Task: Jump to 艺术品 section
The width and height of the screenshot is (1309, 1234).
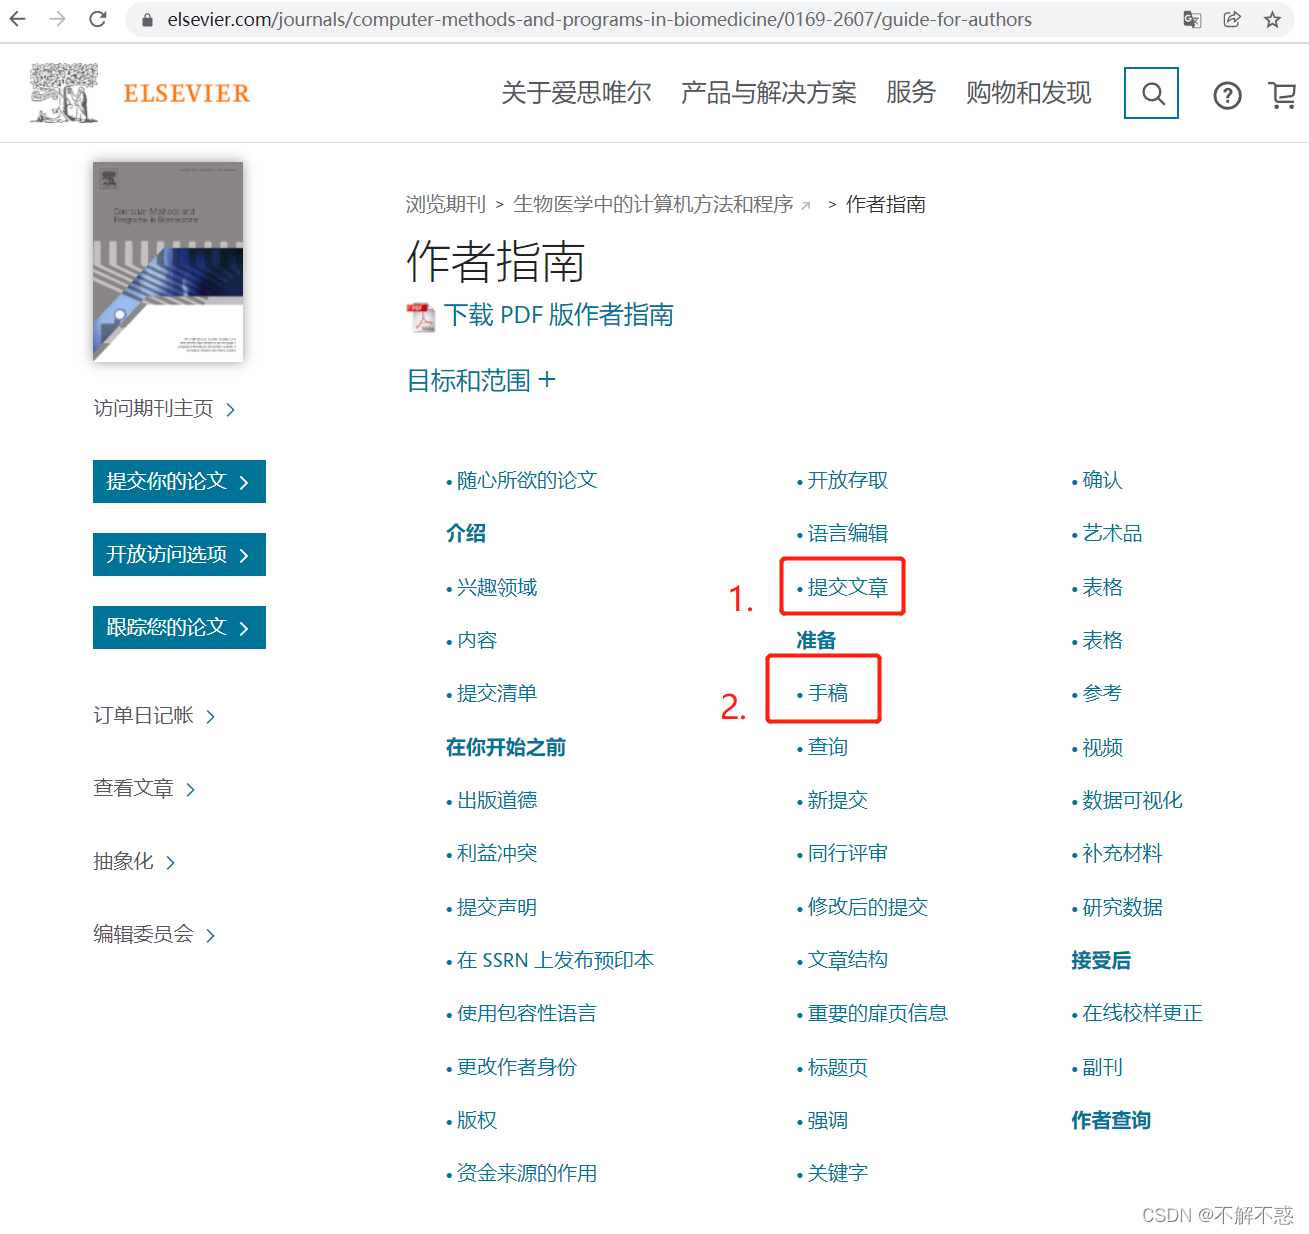Action: (x=1113, y=533)
